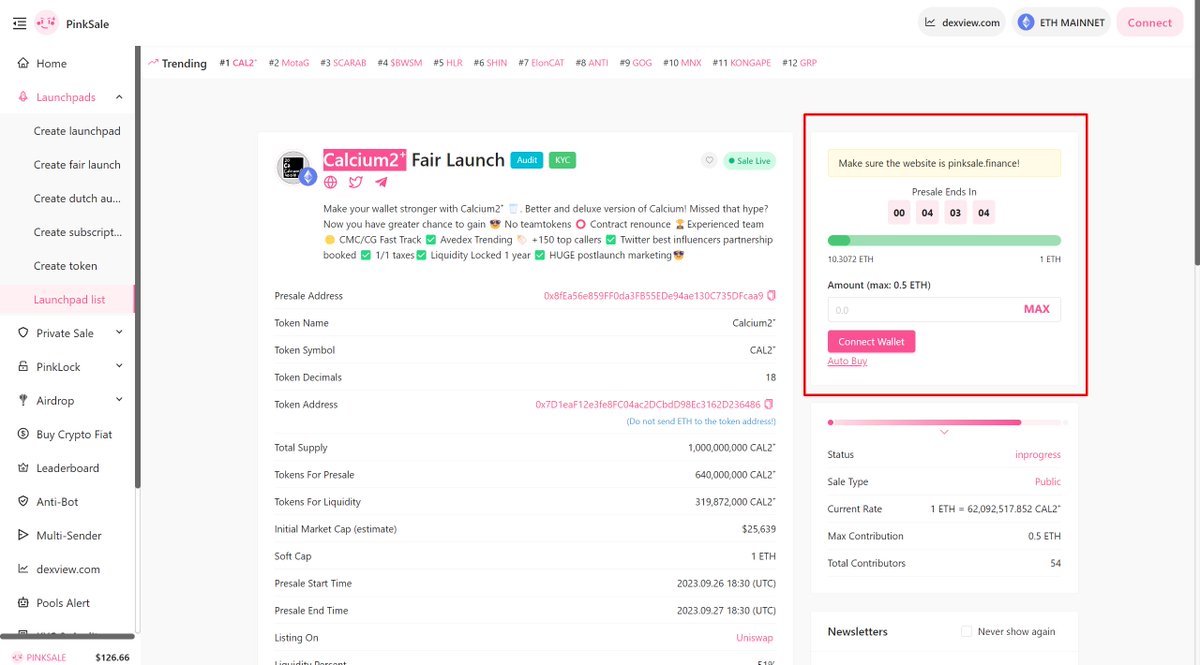Screen dimensions: 1200x665
Task: Click the Launchpads rocket icon
Action: tap(25, 97)
